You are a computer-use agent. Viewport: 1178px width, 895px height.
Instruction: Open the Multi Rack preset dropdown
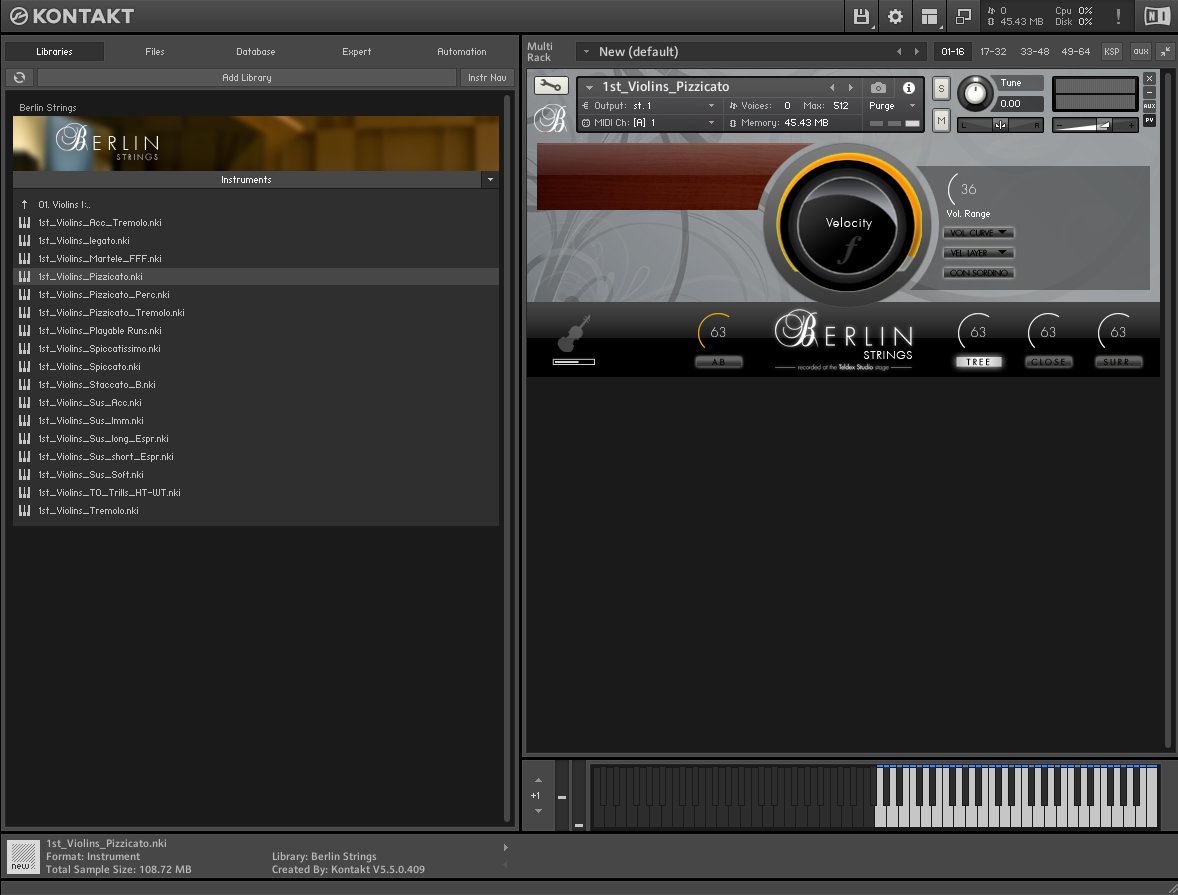pyautogui.click(x=586, y=52)
